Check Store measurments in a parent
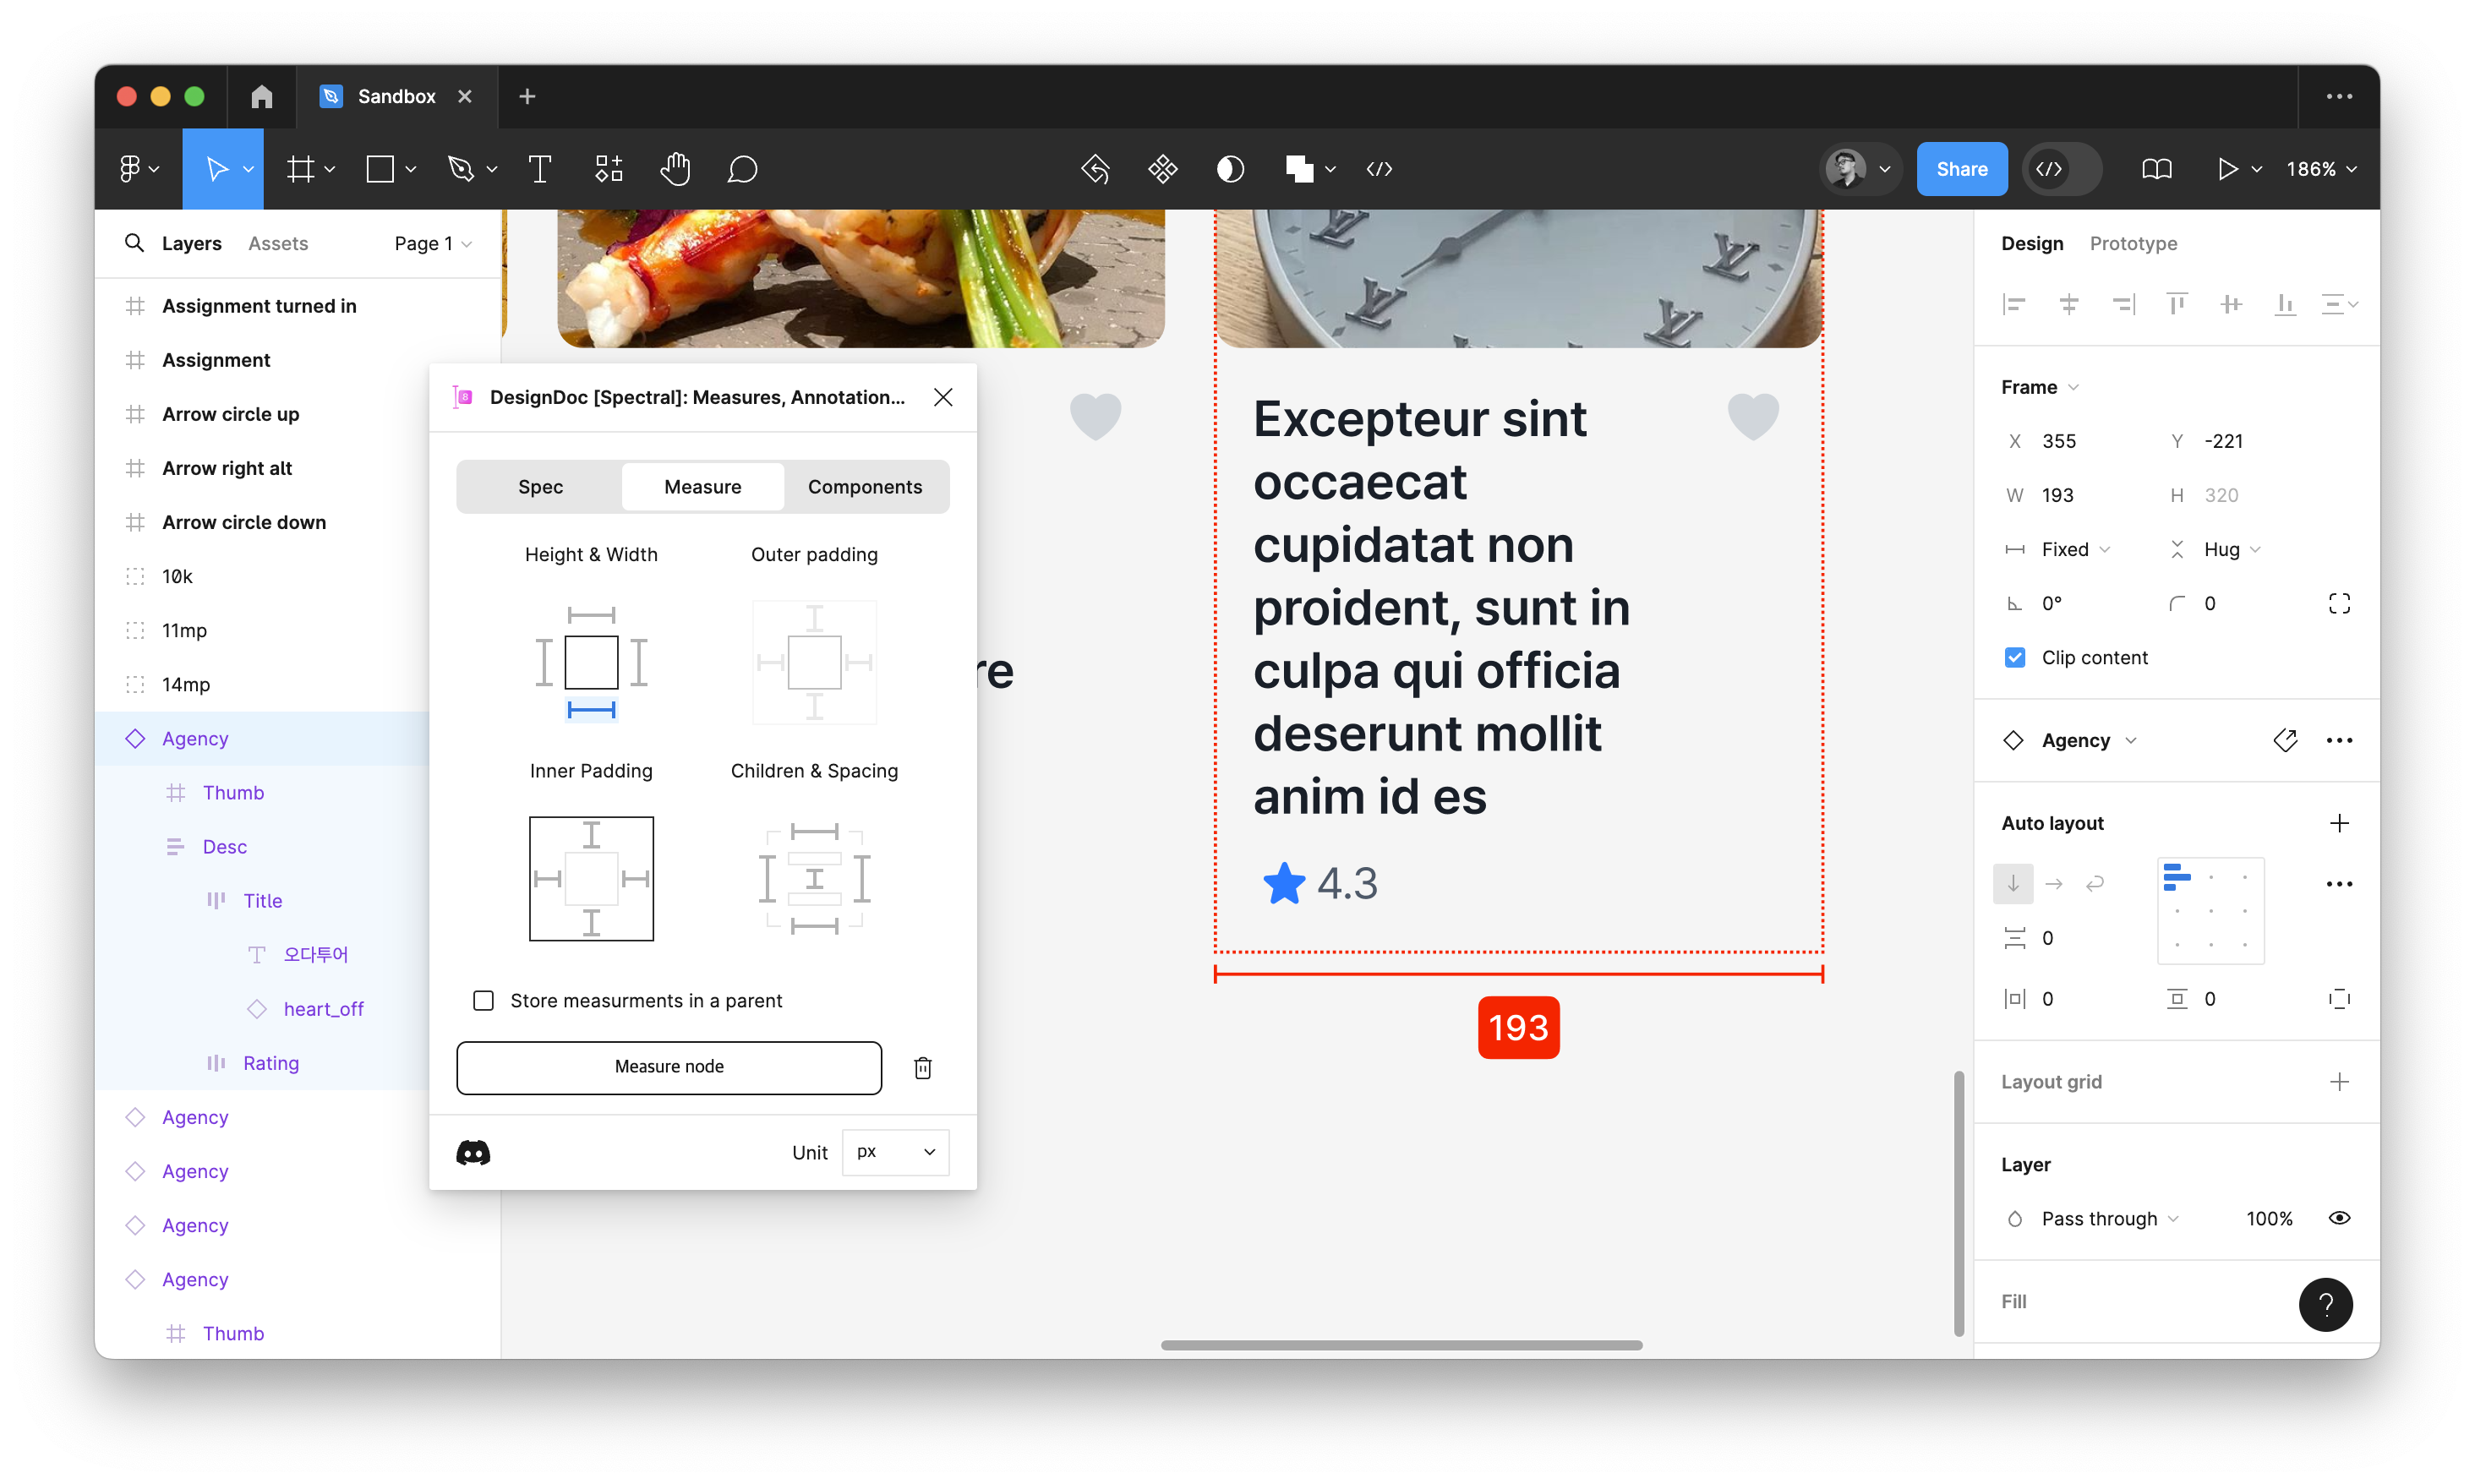This screenshot has height=1484, width=2475. [484, 1001]
